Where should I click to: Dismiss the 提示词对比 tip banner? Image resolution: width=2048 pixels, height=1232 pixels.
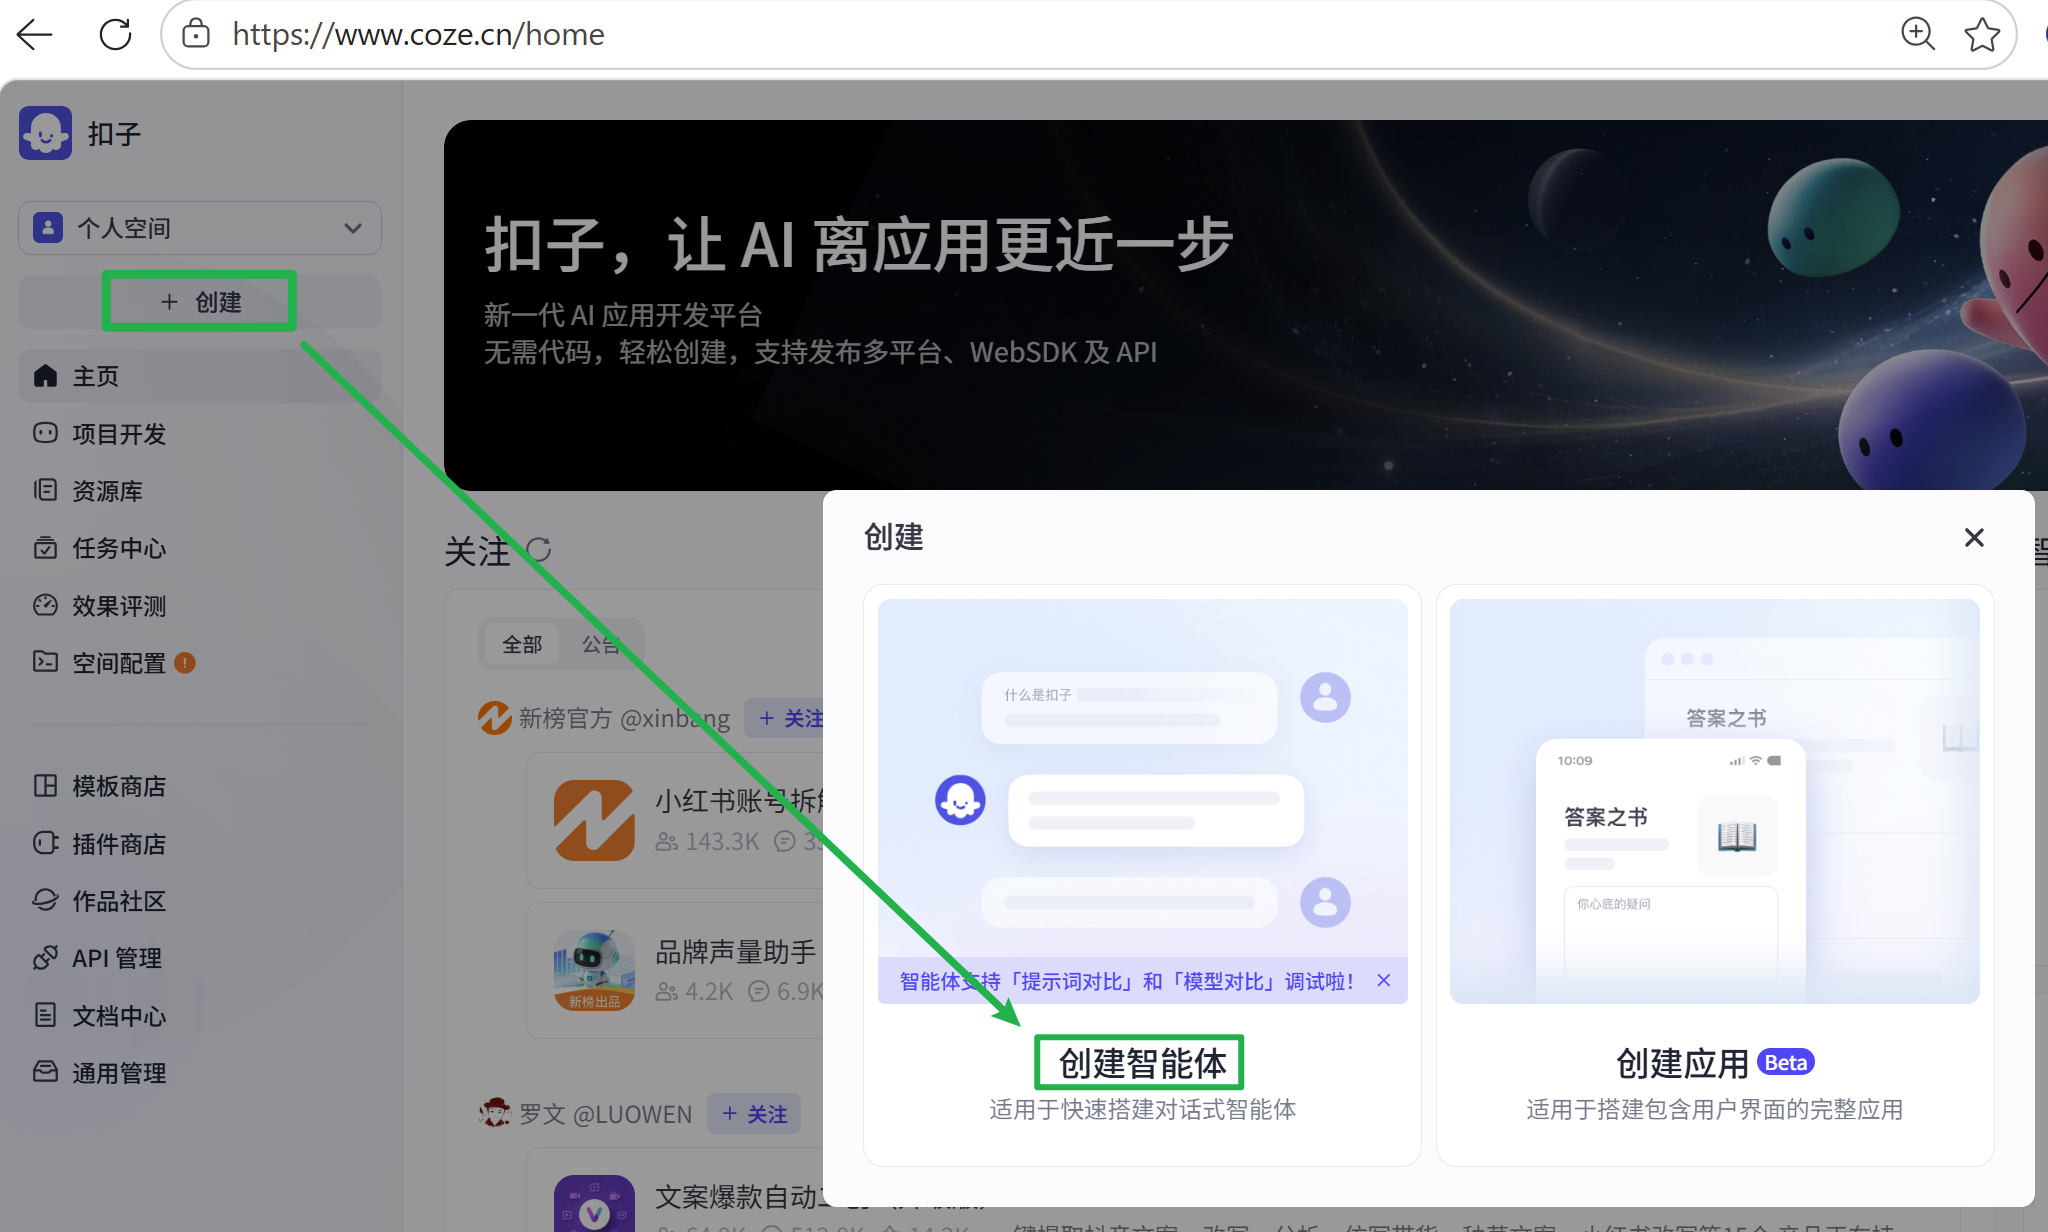click(x=1384, y=981)
